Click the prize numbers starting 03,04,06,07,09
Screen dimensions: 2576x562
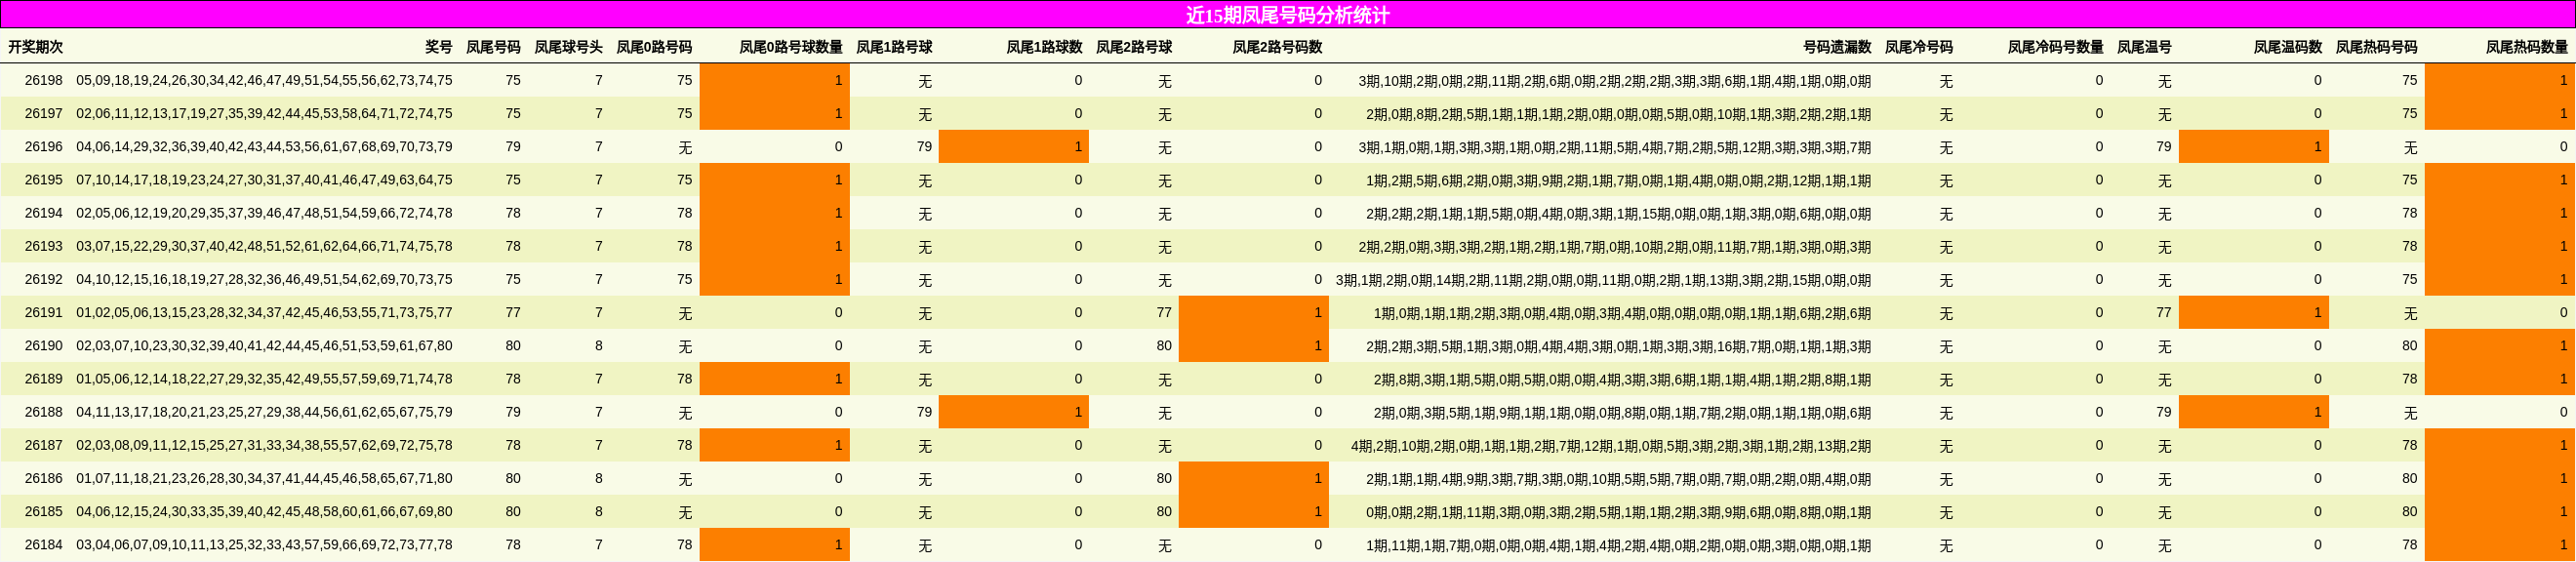(264, 544)
